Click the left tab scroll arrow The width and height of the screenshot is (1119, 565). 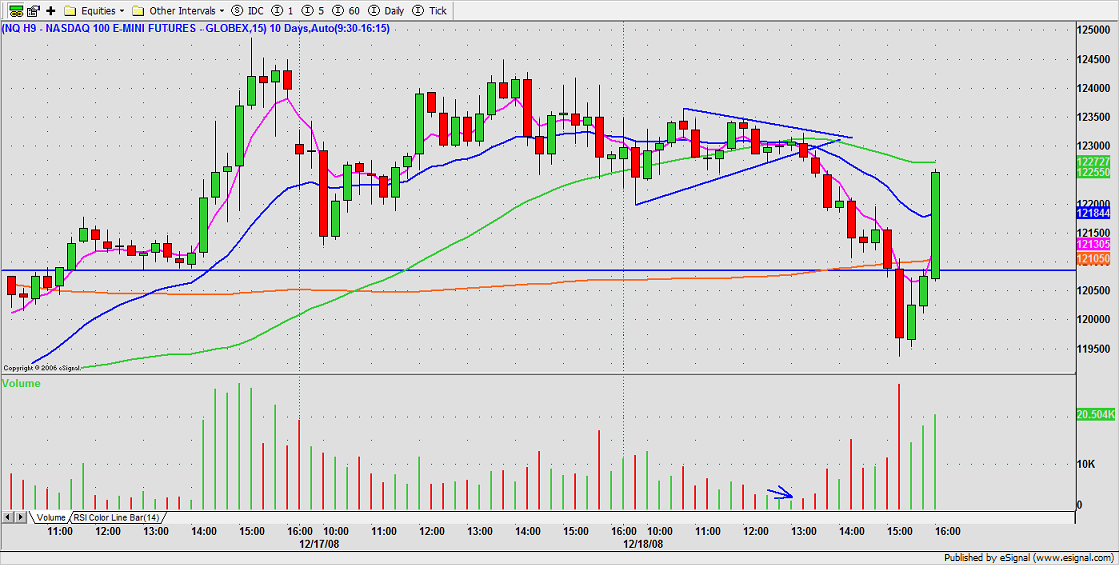coord(9,517)
